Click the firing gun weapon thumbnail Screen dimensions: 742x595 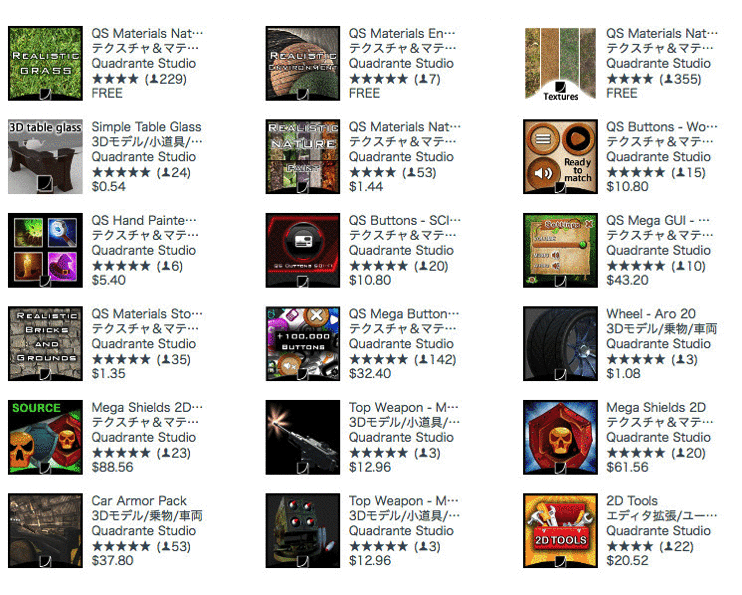click(x=303, y=437)
